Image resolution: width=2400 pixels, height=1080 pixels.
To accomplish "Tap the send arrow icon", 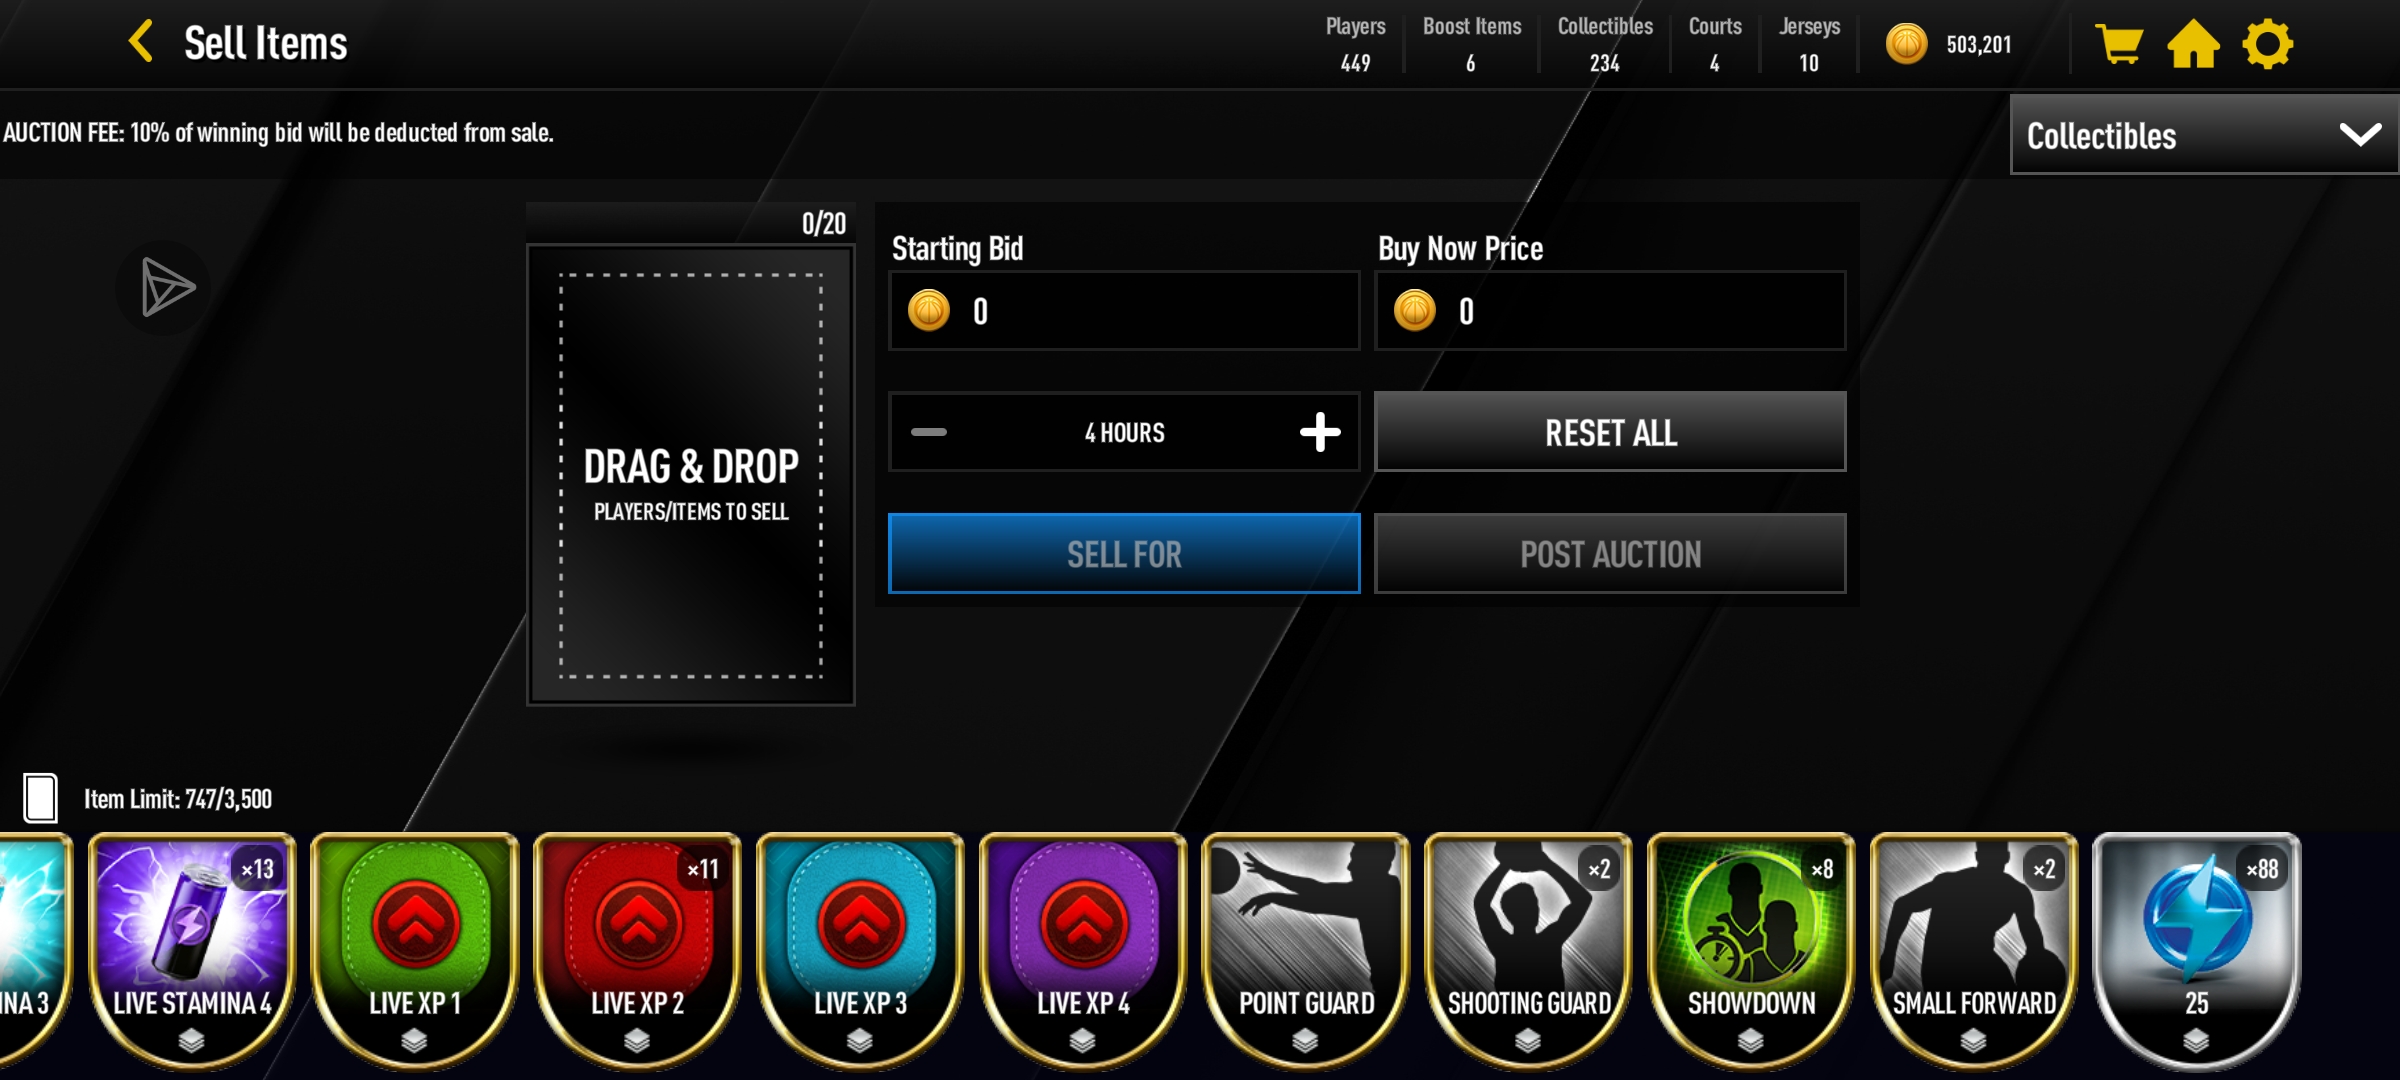I will coord(165,287).
